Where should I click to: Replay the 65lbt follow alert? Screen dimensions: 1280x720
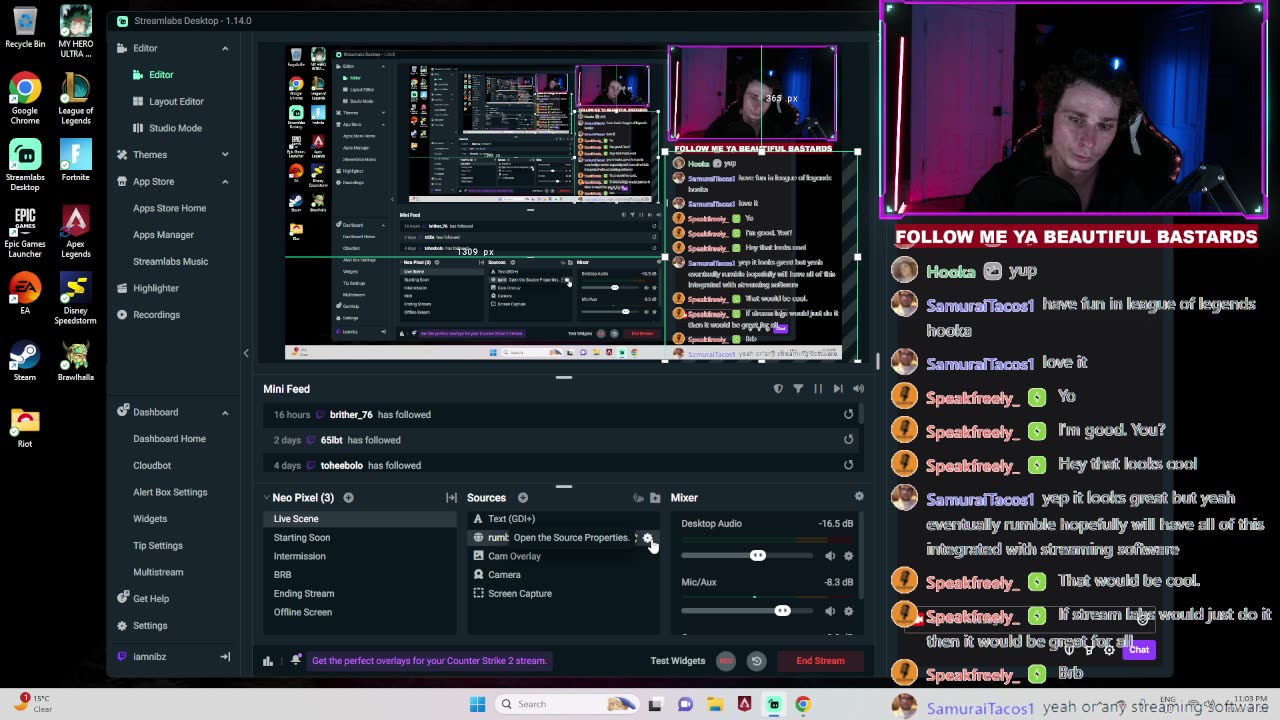[848, 439]
